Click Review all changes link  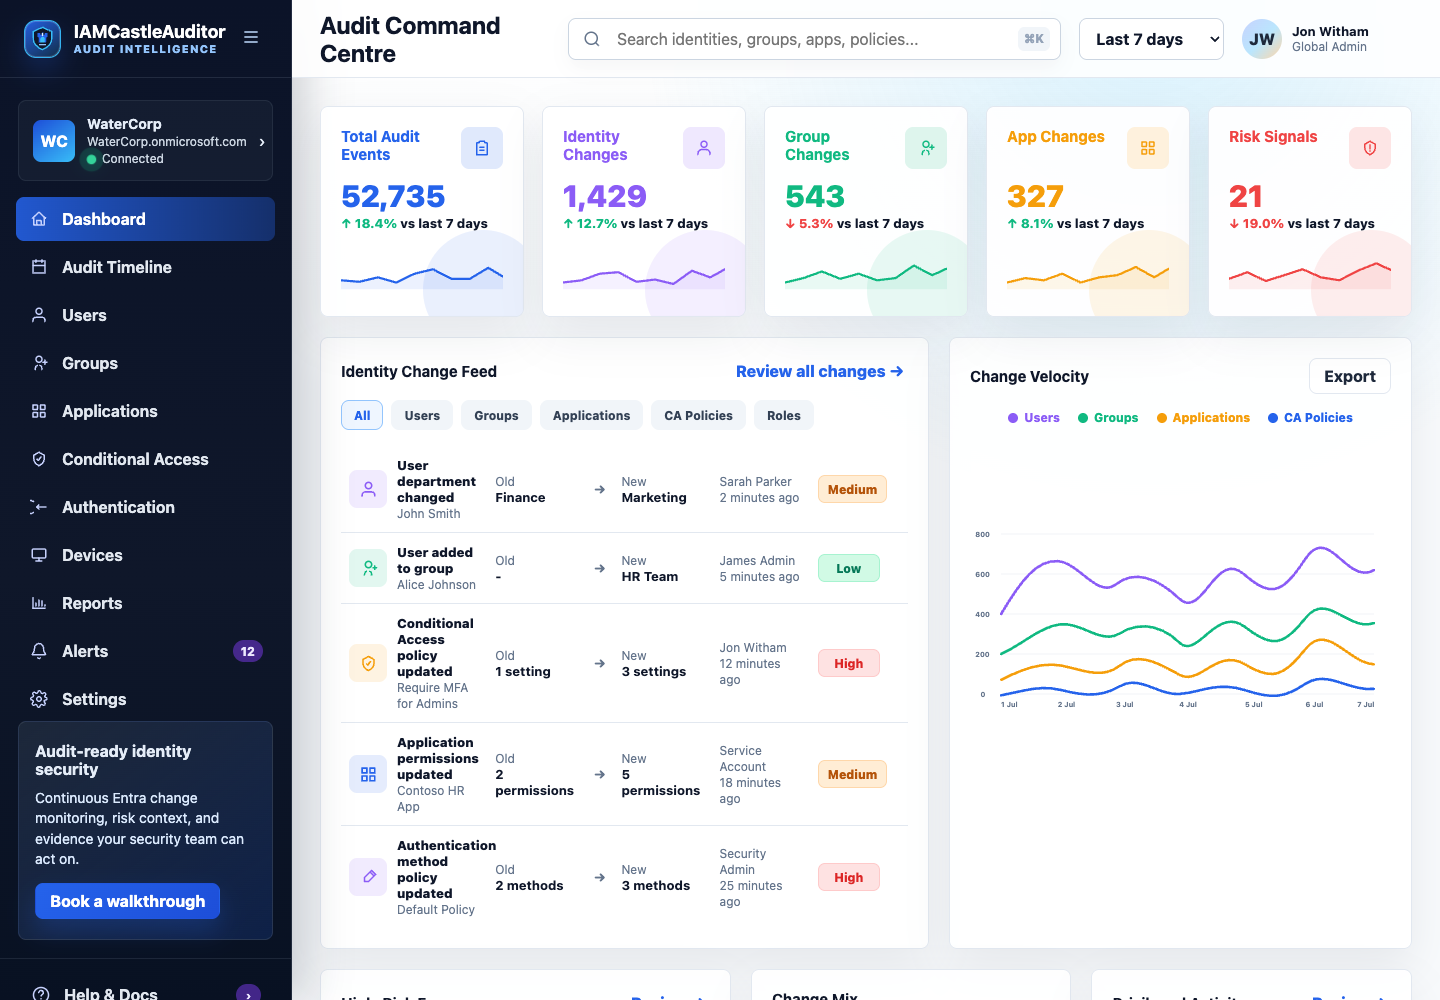click(820, 371)
